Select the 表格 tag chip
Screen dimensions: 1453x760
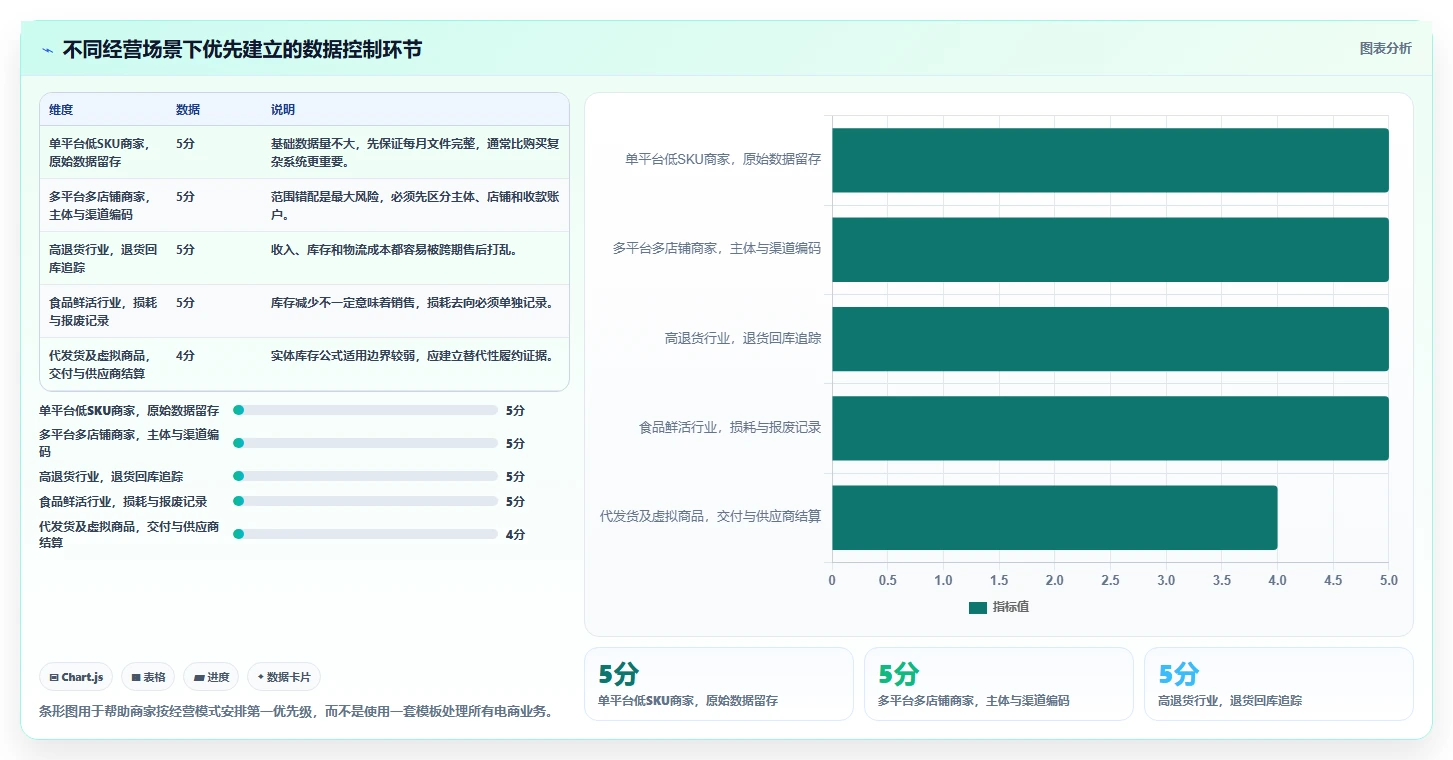[148, 677]
